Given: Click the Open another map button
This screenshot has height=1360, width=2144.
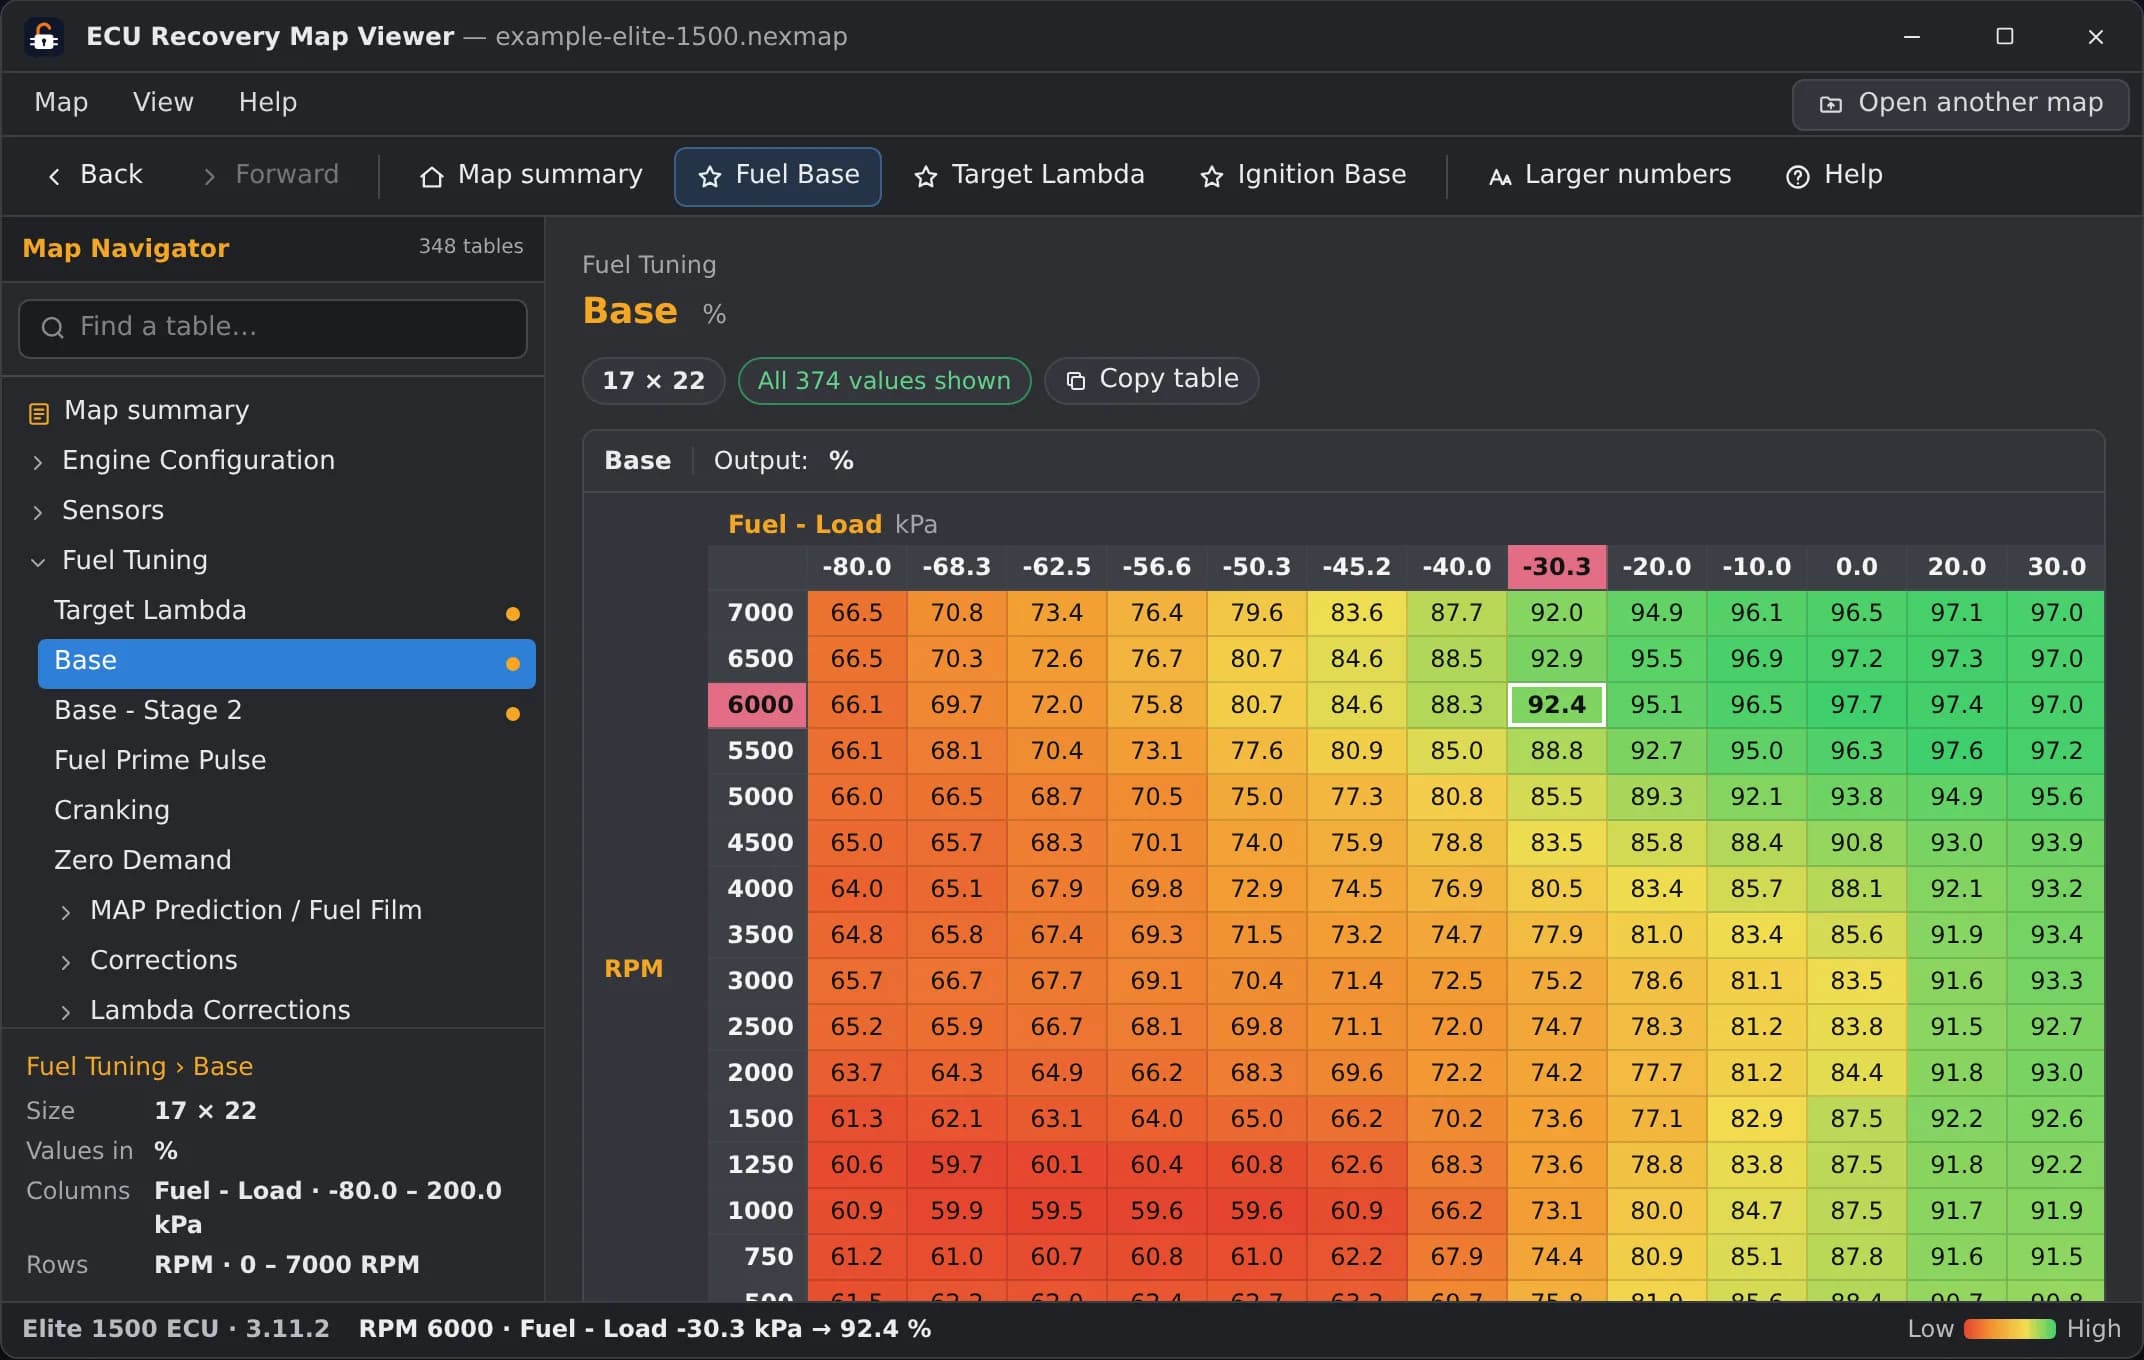Looking at the screenshot, I should point(1960,104).
